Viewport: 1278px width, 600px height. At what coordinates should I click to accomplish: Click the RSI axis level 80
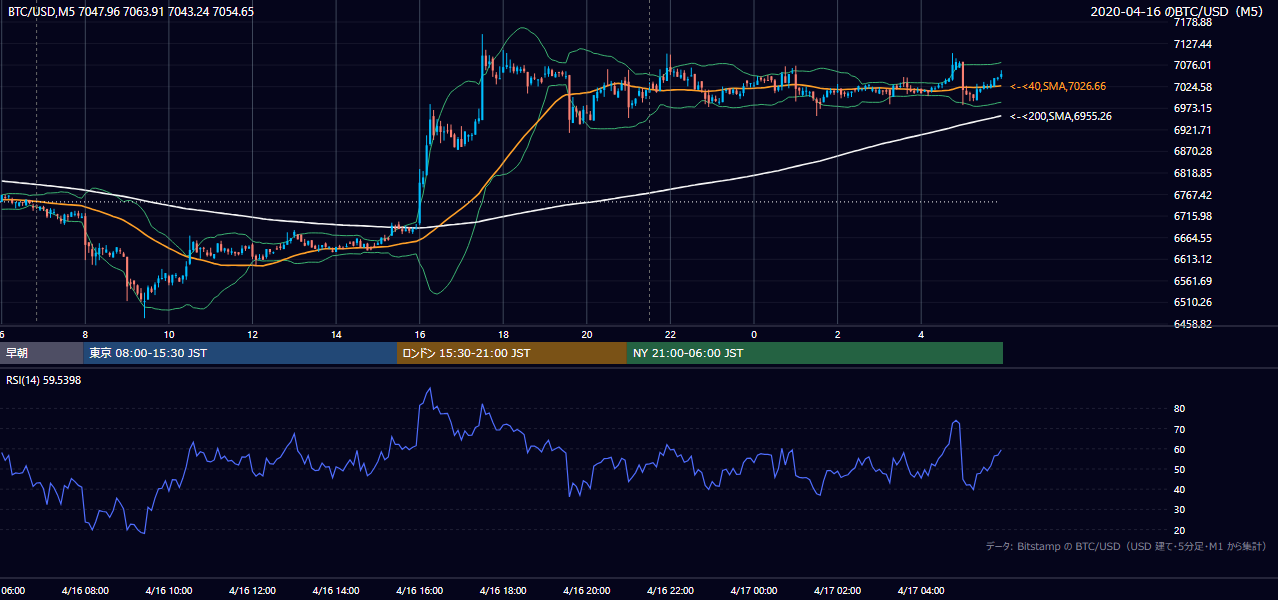click(1179, 409)
